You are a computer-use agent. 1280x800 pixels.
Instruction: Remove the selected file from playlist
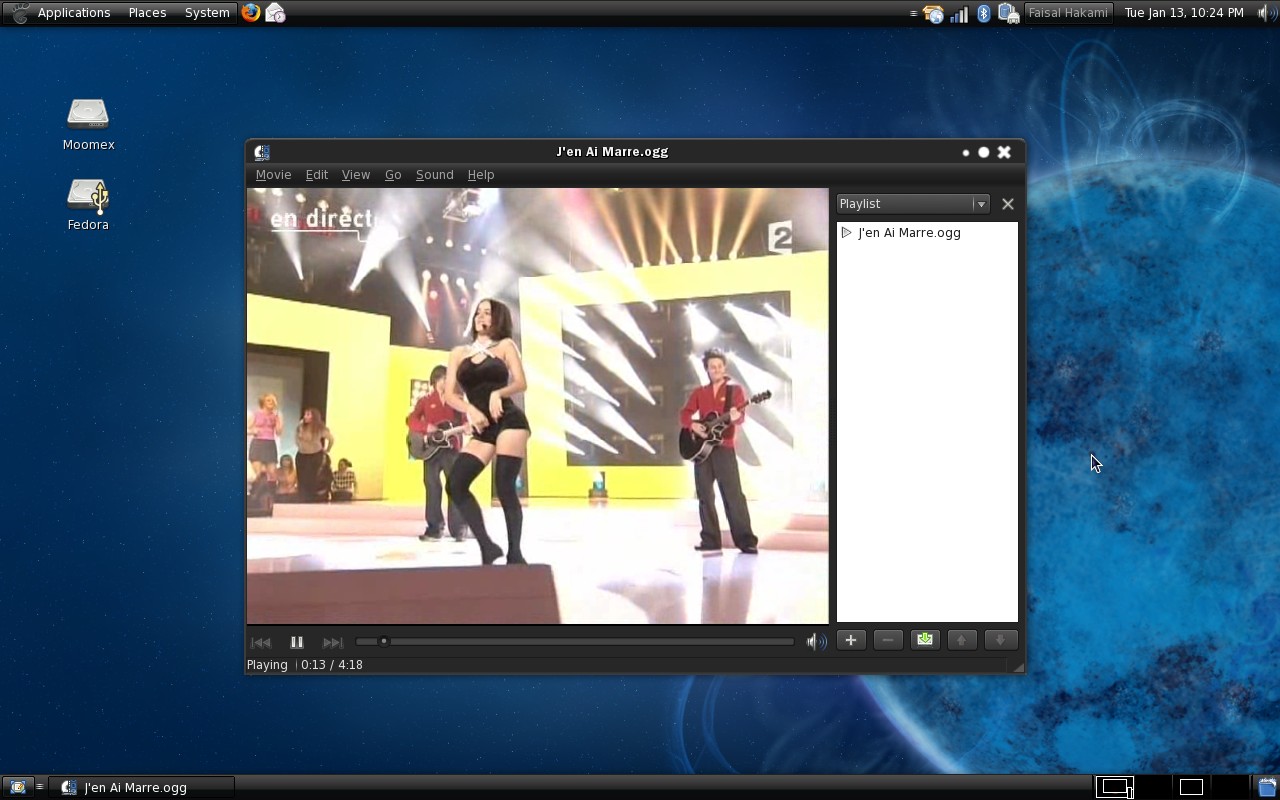[888, 640]
